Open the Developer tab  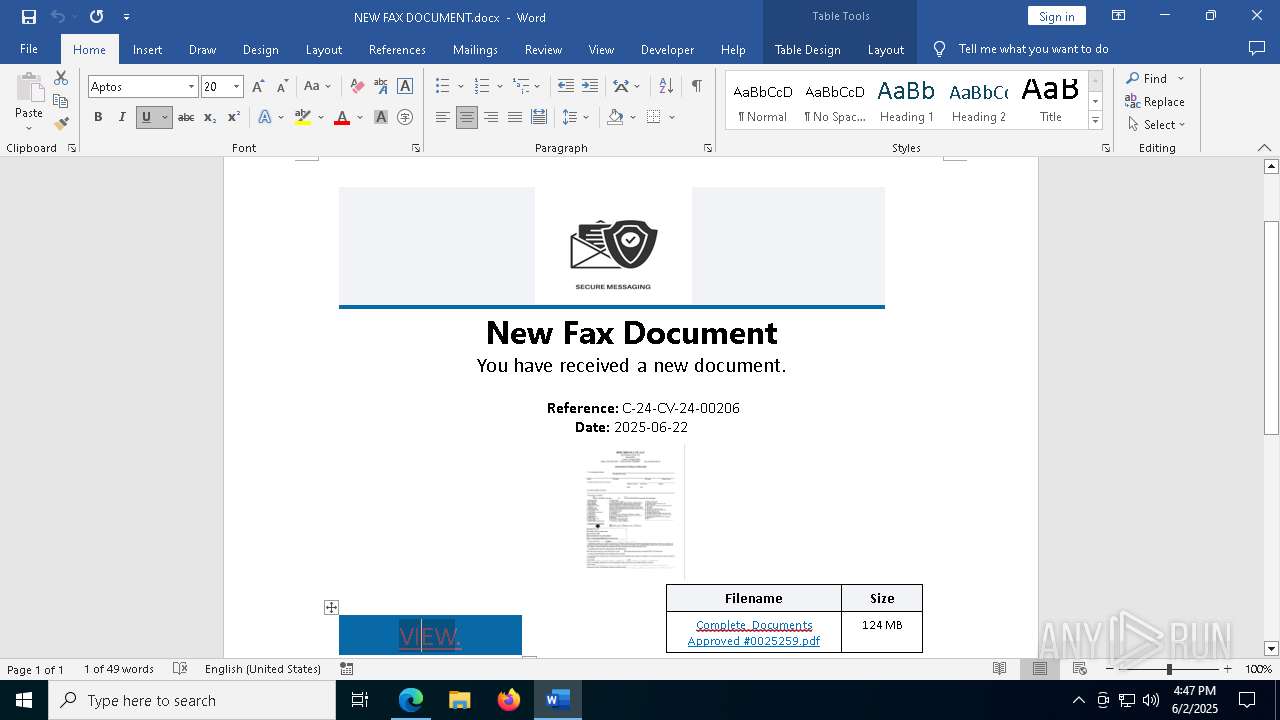pos(667,49)
